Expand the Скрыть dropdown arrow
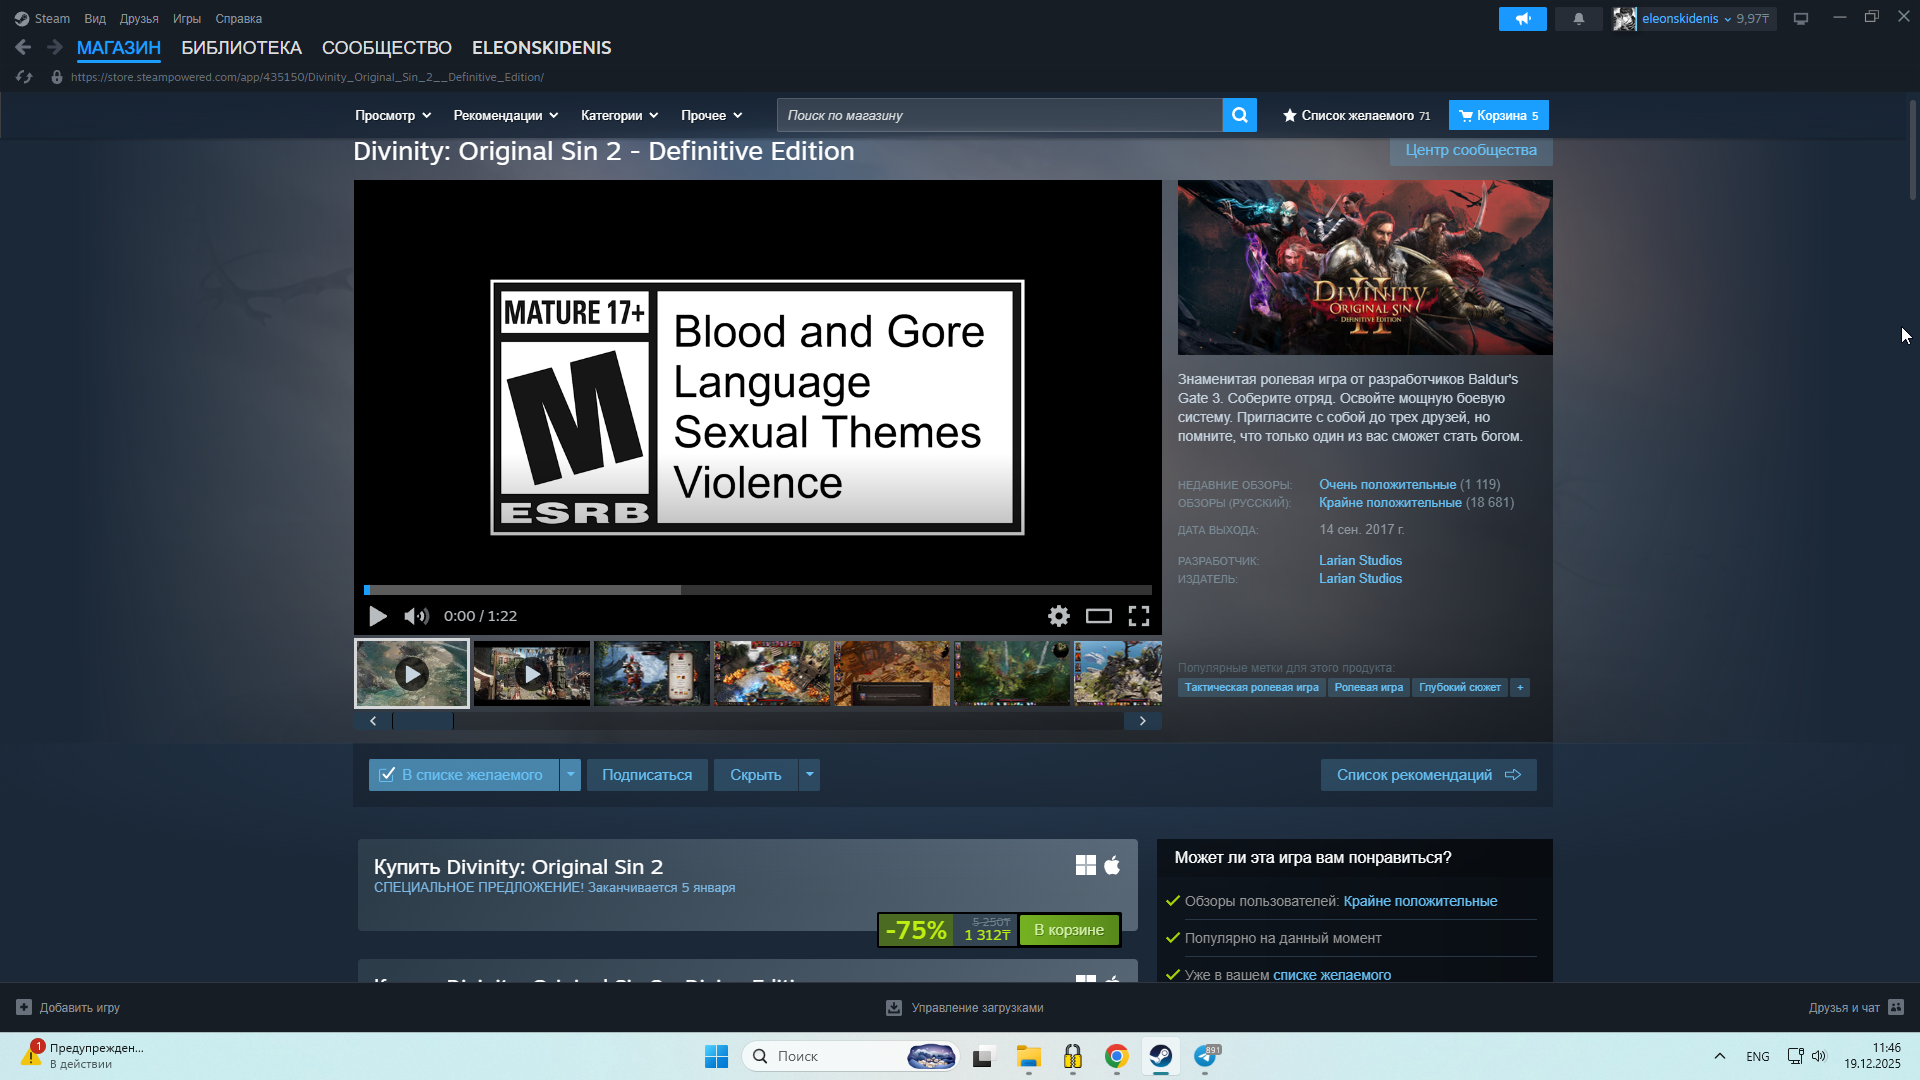The image size is (1920, 1080). [809, 775]
